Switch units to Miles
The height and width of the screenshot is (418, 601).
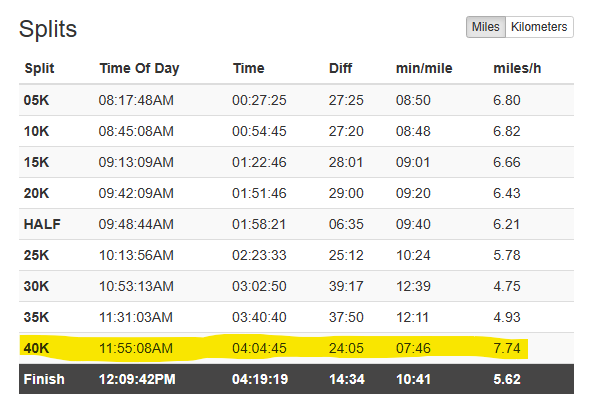tap(486, 27)
